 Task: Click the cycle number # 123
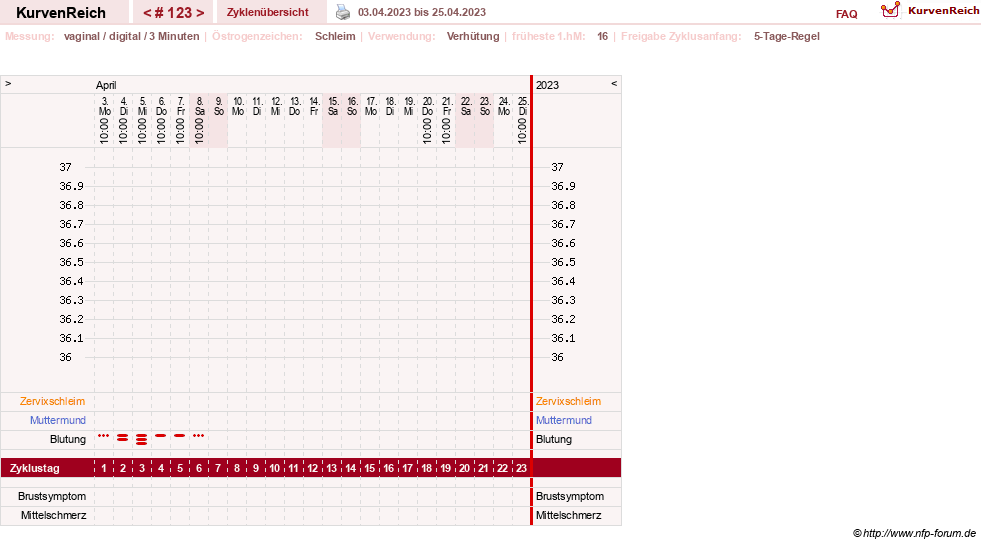coord(173,13)
